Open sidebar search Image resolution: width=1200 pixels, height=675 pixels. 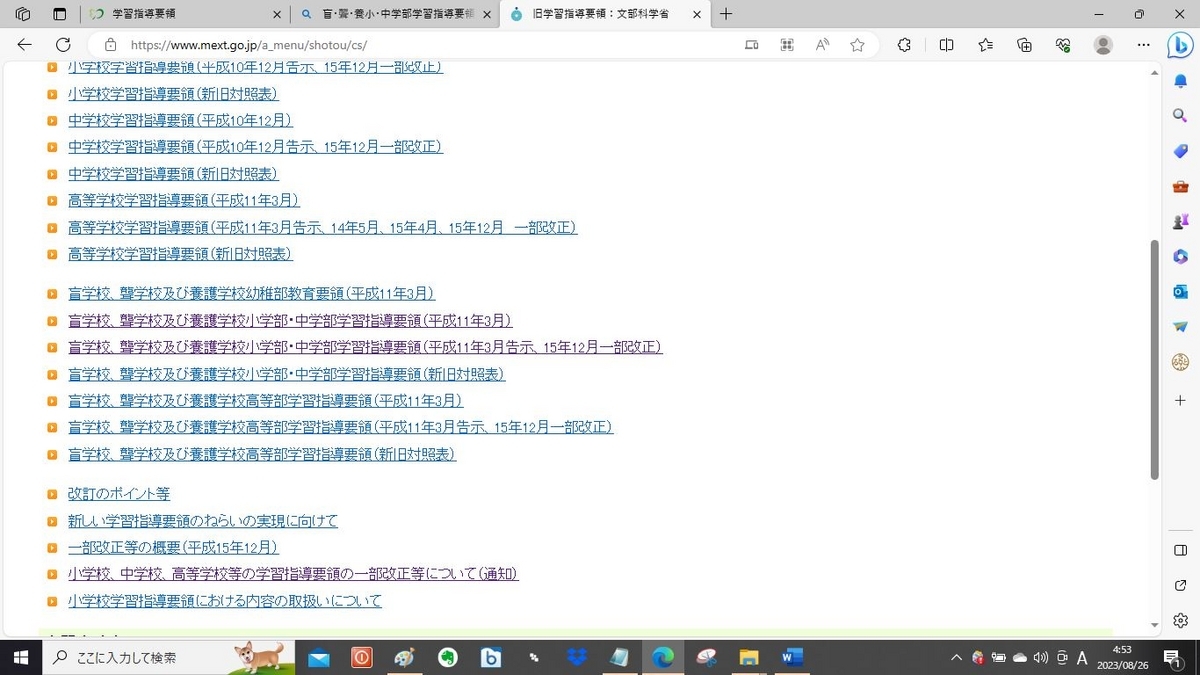click(1180, 116)
